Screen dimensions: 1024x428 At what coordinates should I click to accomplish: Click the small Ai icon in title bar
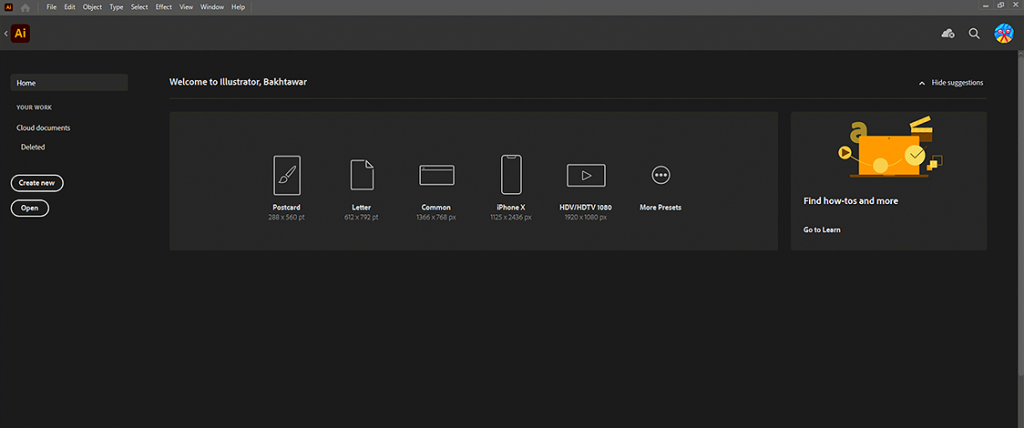(8, 7)
